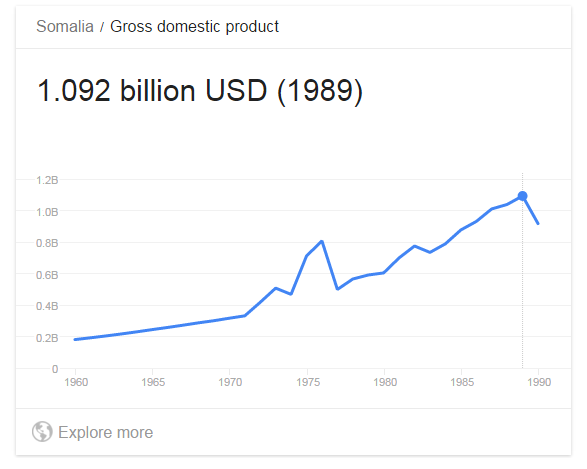Click the 0.2B y-axis label
587x469 pixels.
(x=47, y=338)
